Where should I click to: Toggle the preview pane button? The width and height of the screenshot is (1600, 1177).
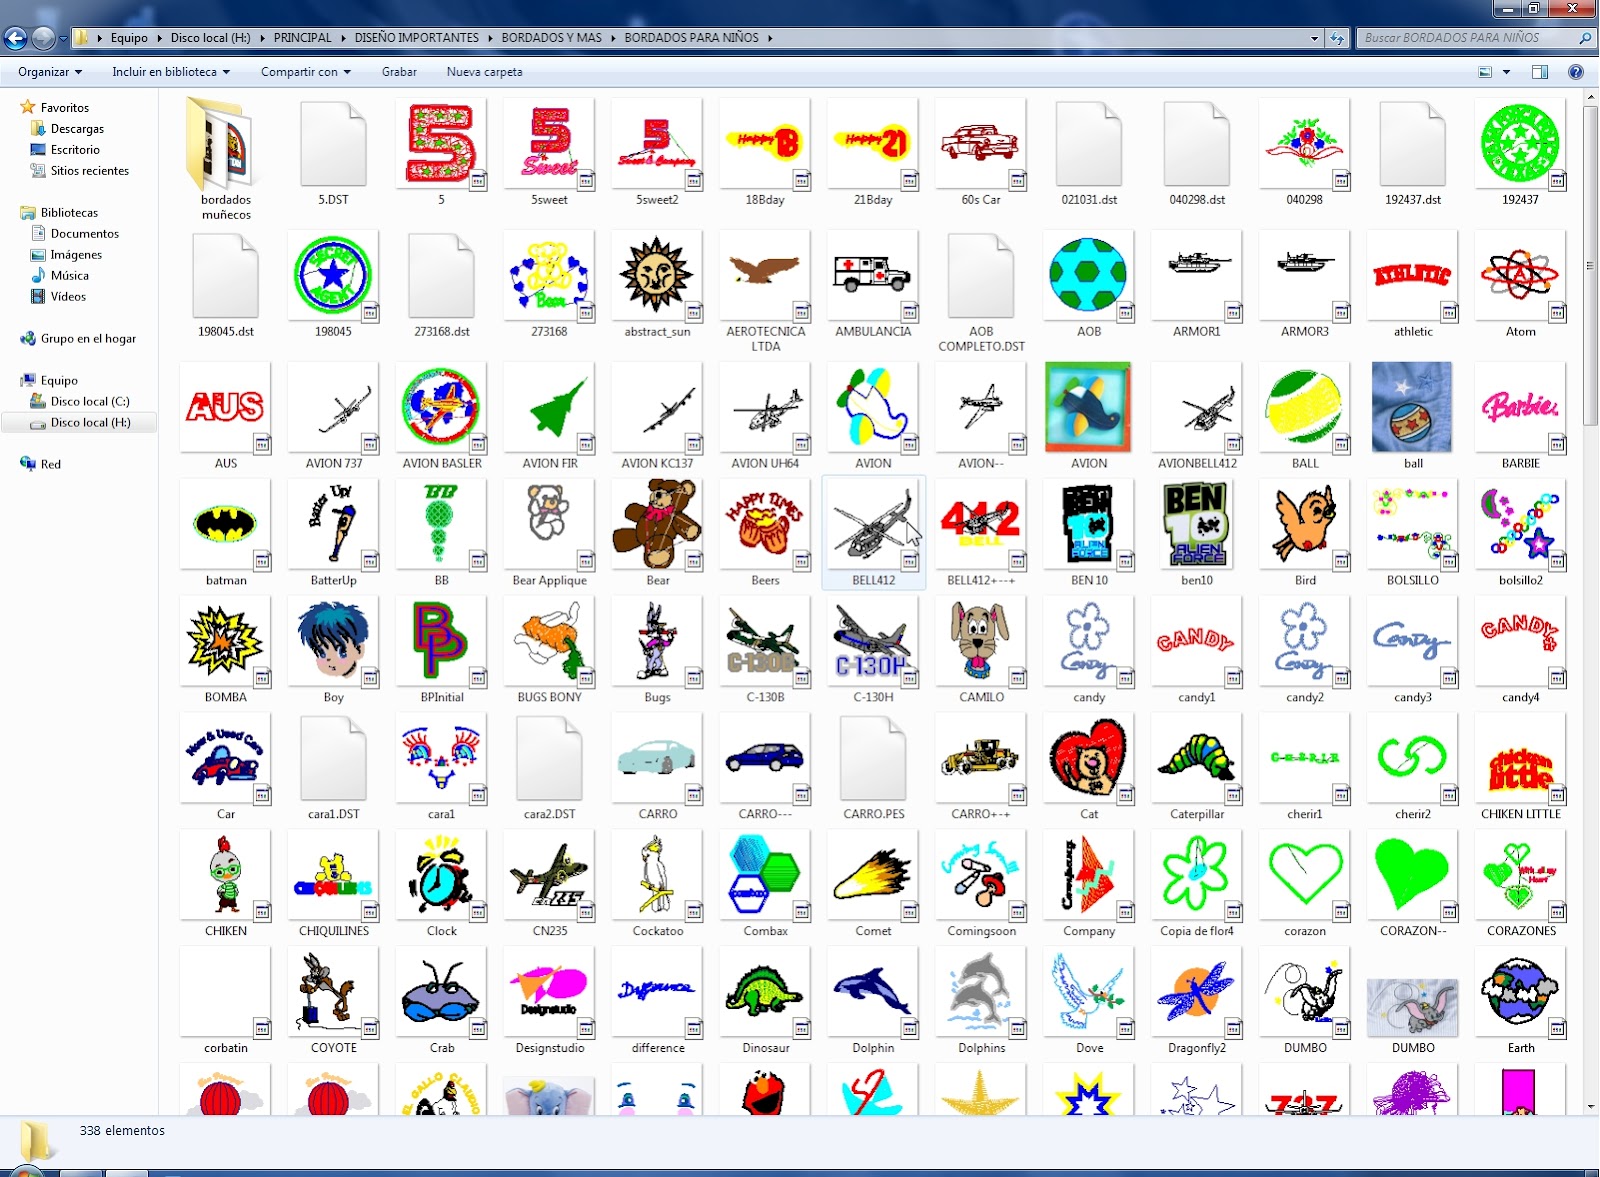click(x=1540, y=72)
